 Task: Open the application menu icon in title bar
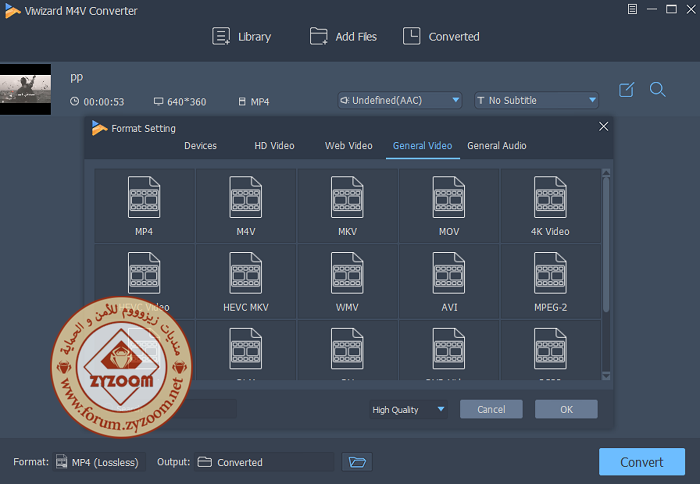point(632,9)
